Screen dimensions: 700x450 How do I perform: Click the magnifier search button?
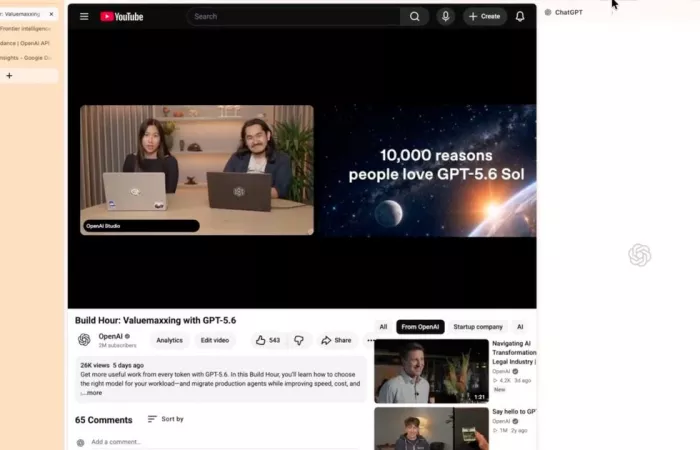click(415, 17)
